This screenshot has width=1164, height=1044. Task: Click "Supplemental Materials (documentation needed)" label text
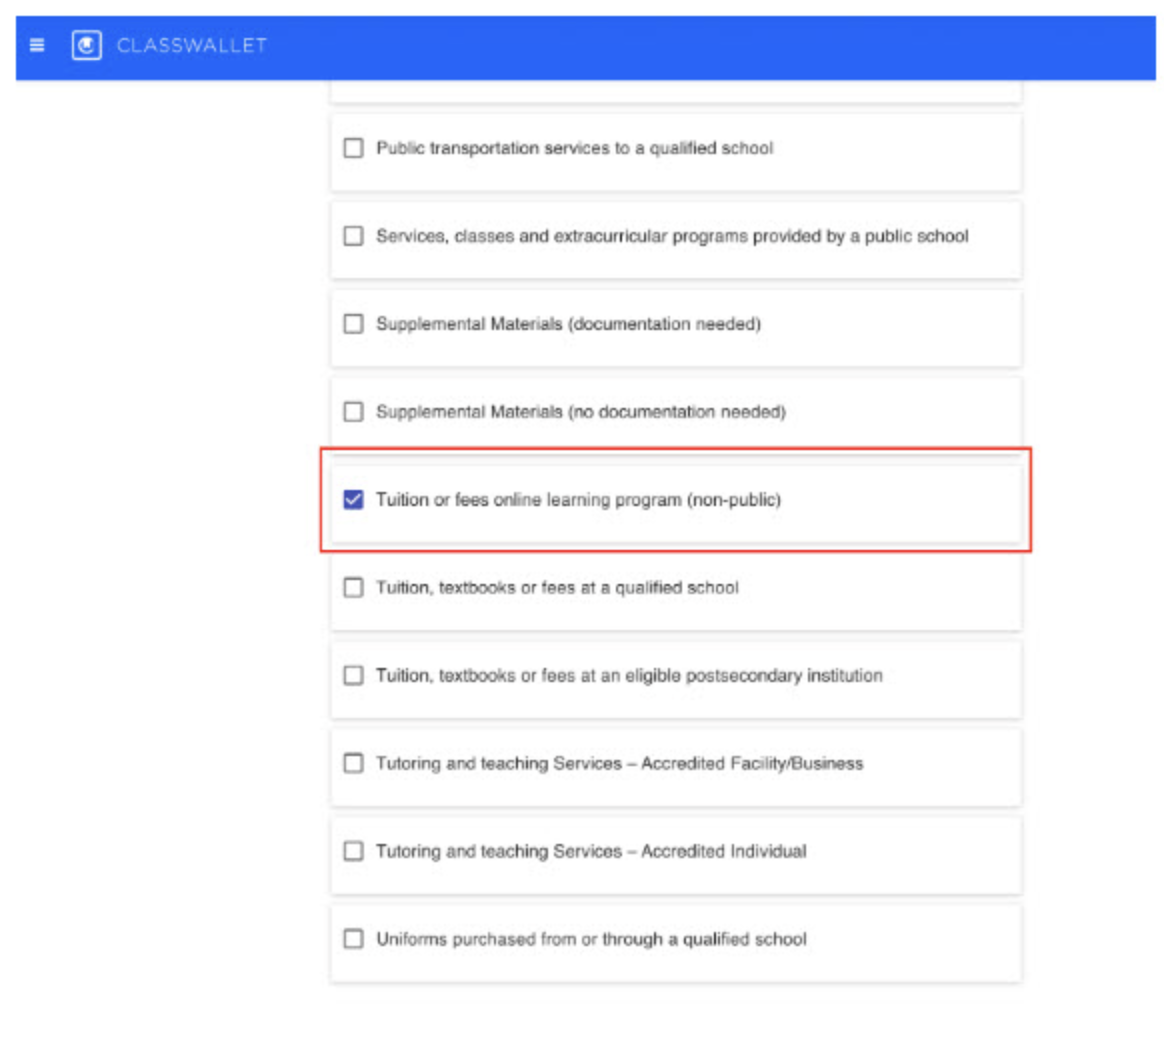568,324
